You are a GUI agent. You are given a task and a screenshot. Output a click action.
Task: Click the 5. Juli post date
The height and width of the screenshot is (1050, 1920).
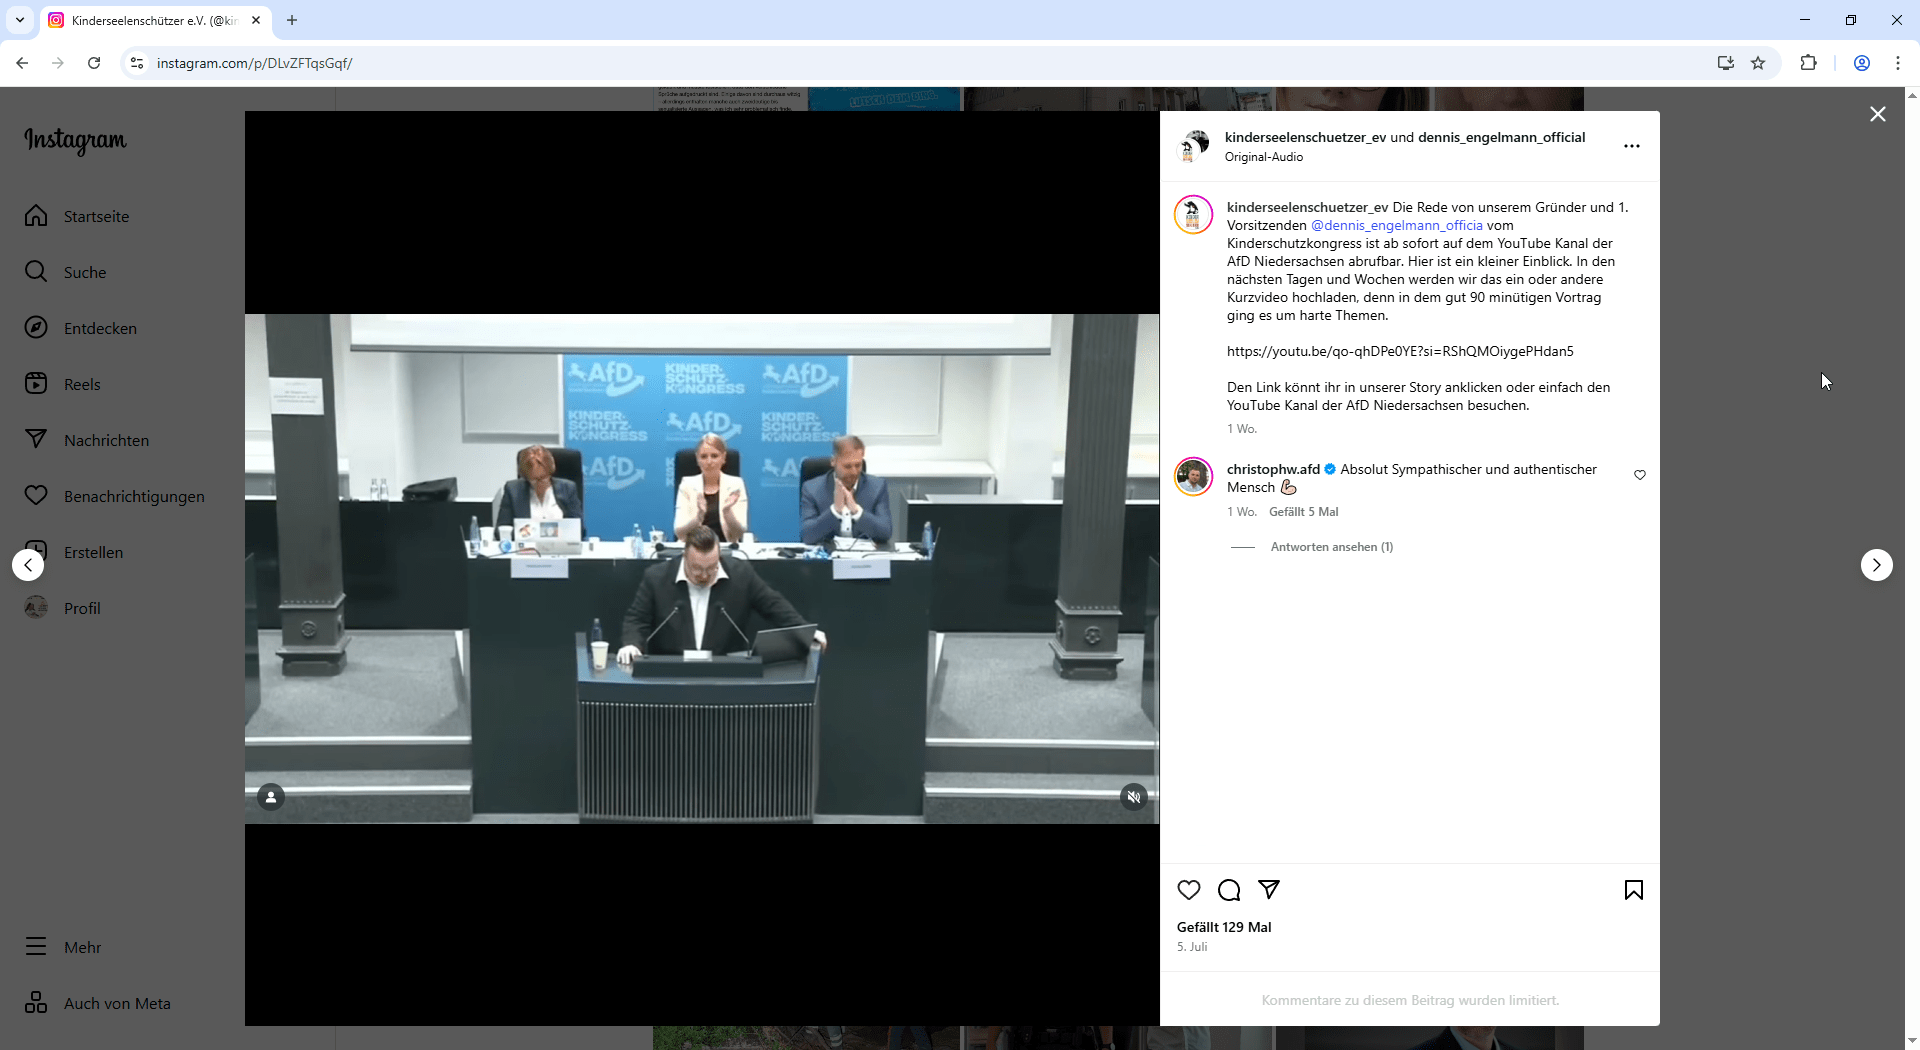point(1191,947)
